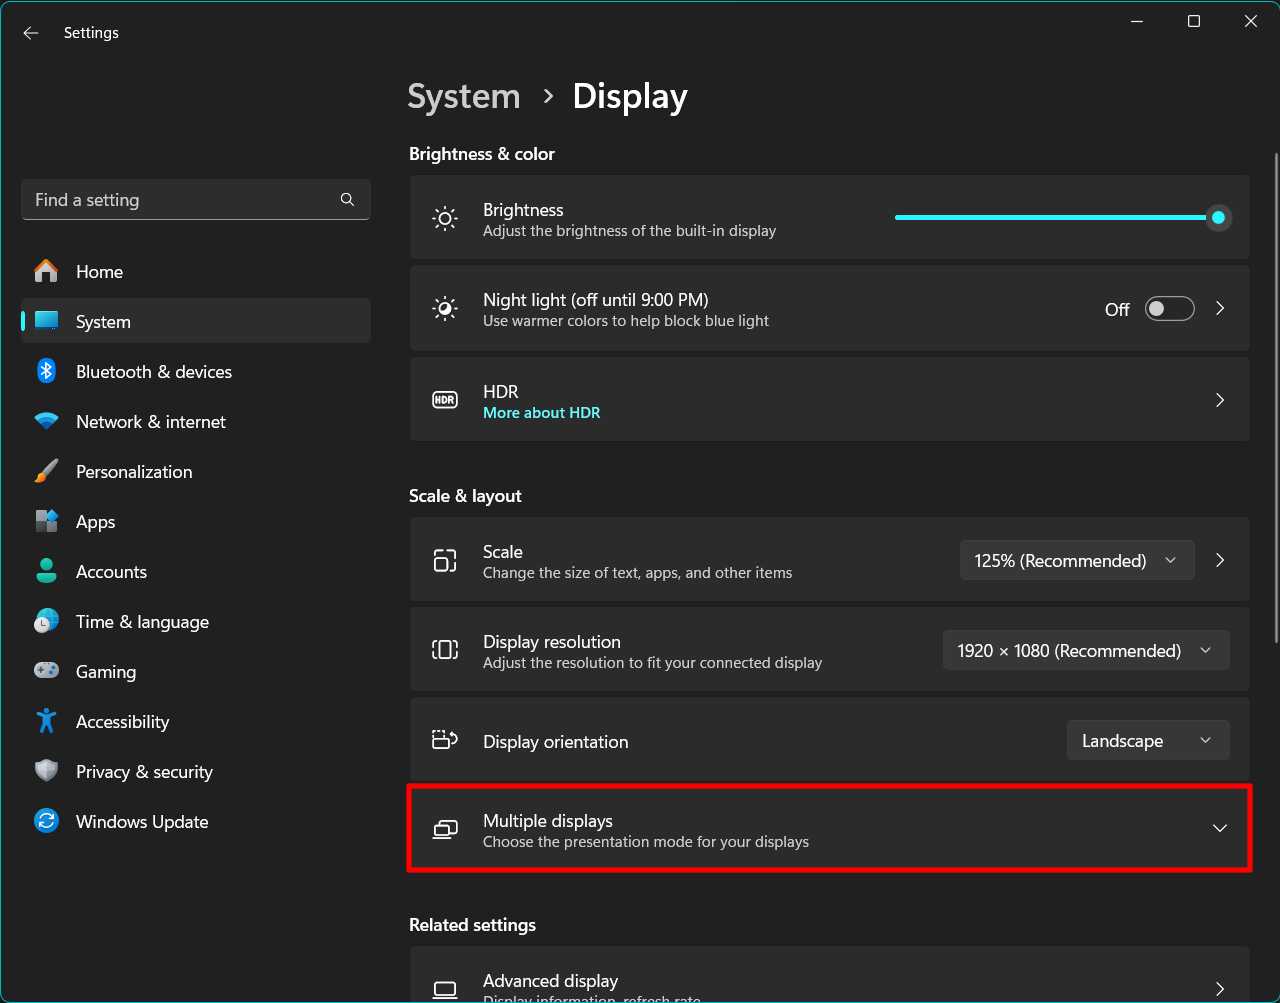Click the Gaming controller icon
The width and height of the screenshot is (1280, 1003).
coord(46,671)
